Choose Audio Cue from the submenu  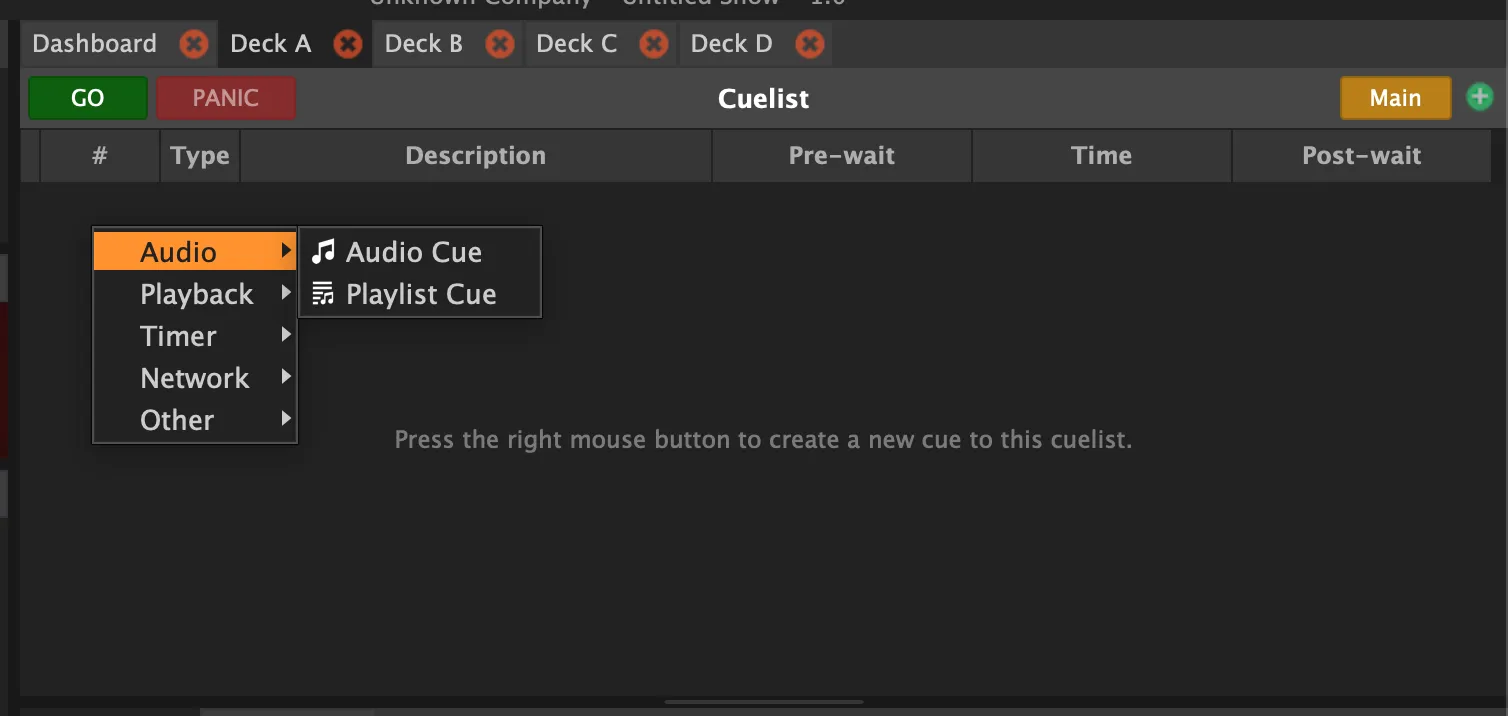pos(420,252)
